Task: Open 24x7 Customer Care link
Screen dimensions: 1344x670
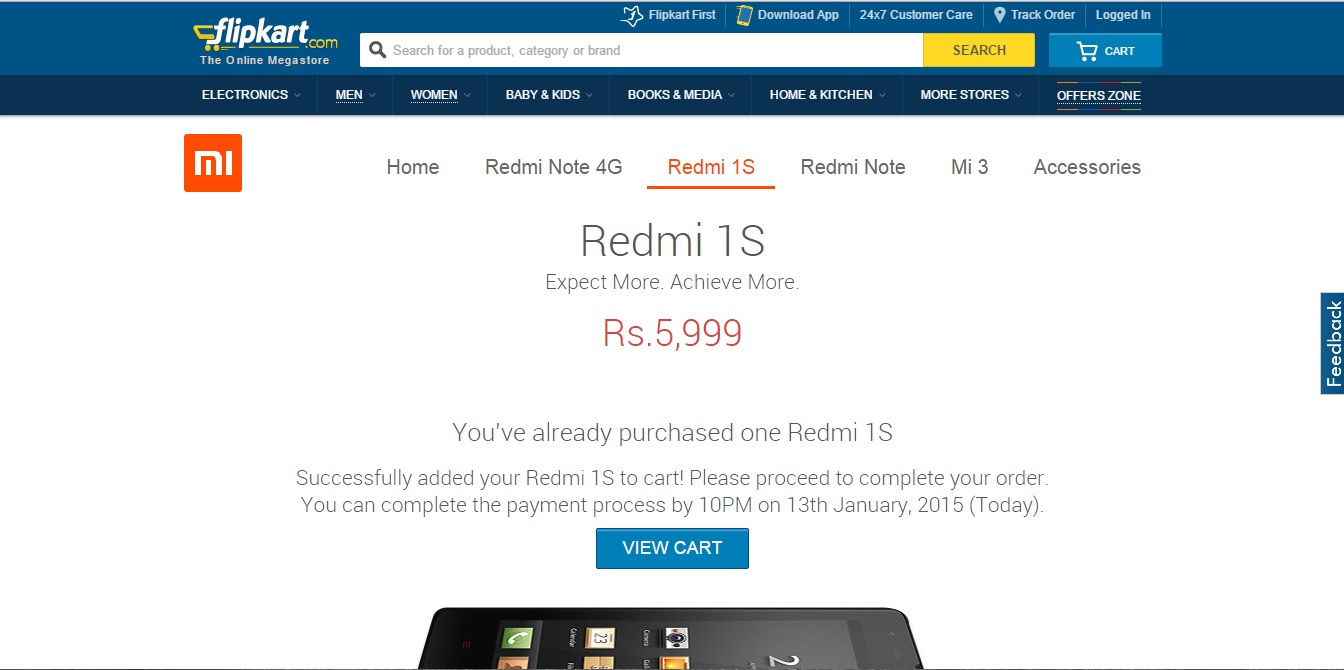Action: [x=916, y=15]
